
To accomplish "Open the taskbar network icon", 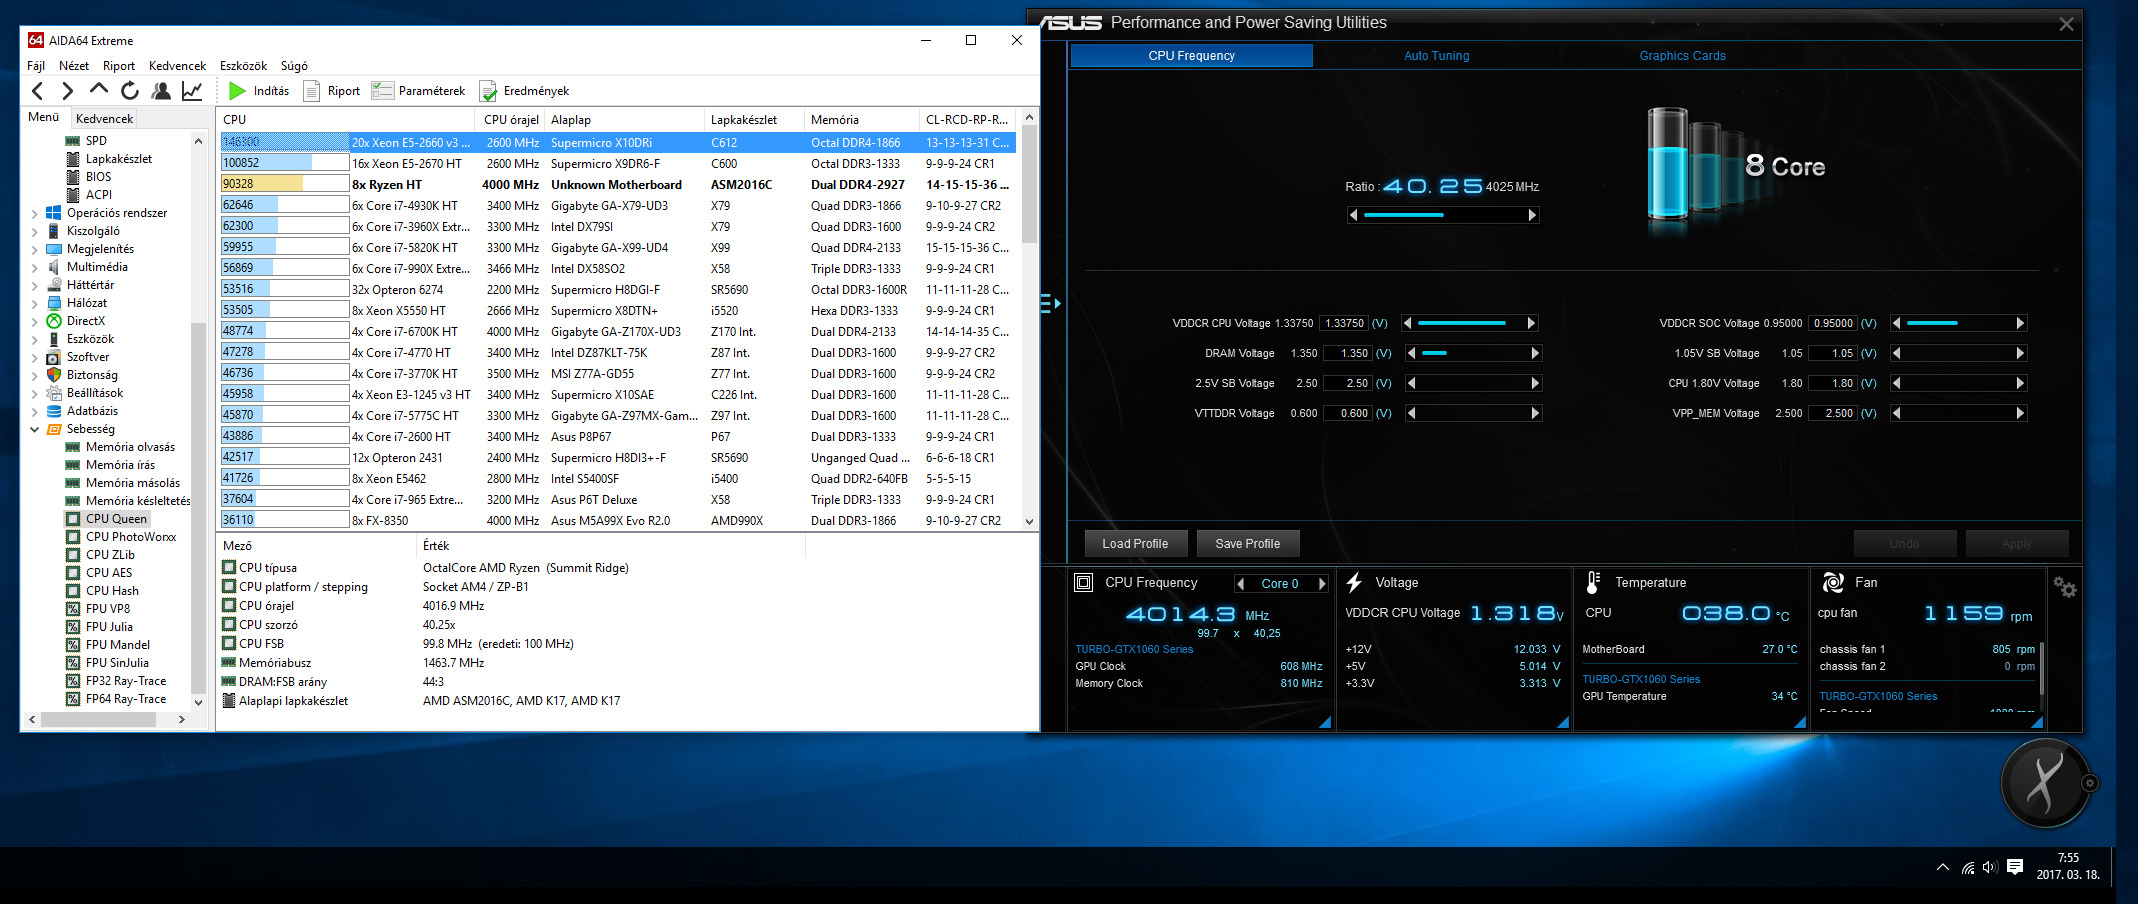I will click(1967, 867).
